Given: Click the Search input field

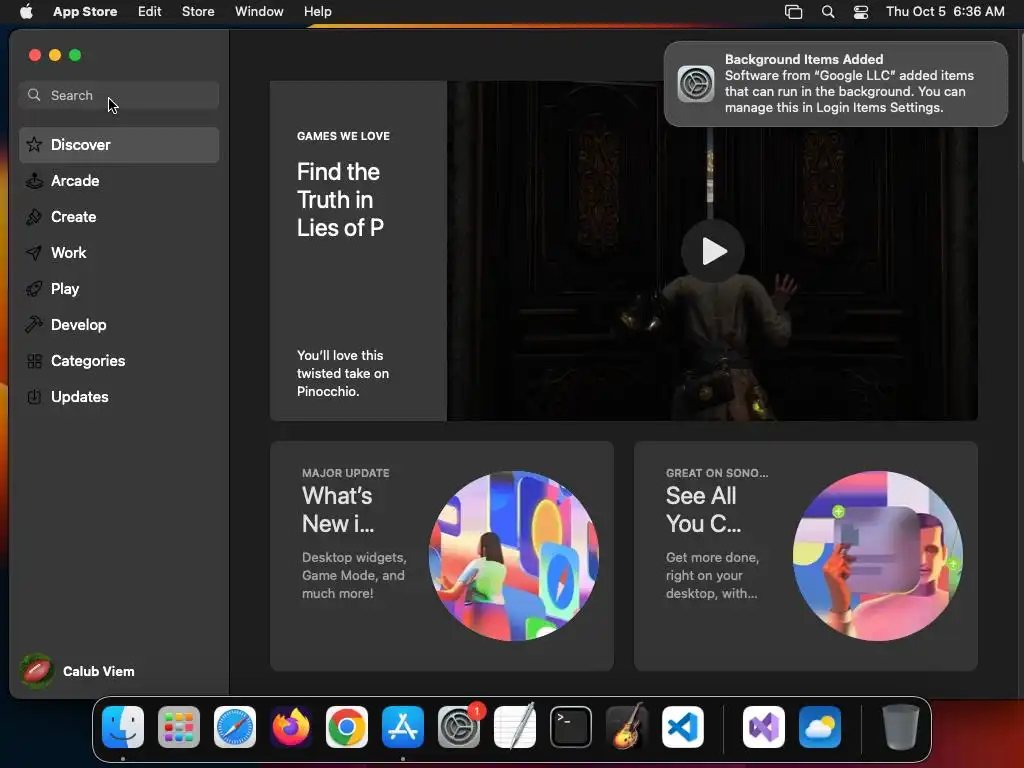Looking at the screenshot, I should (x=119, y=95).
